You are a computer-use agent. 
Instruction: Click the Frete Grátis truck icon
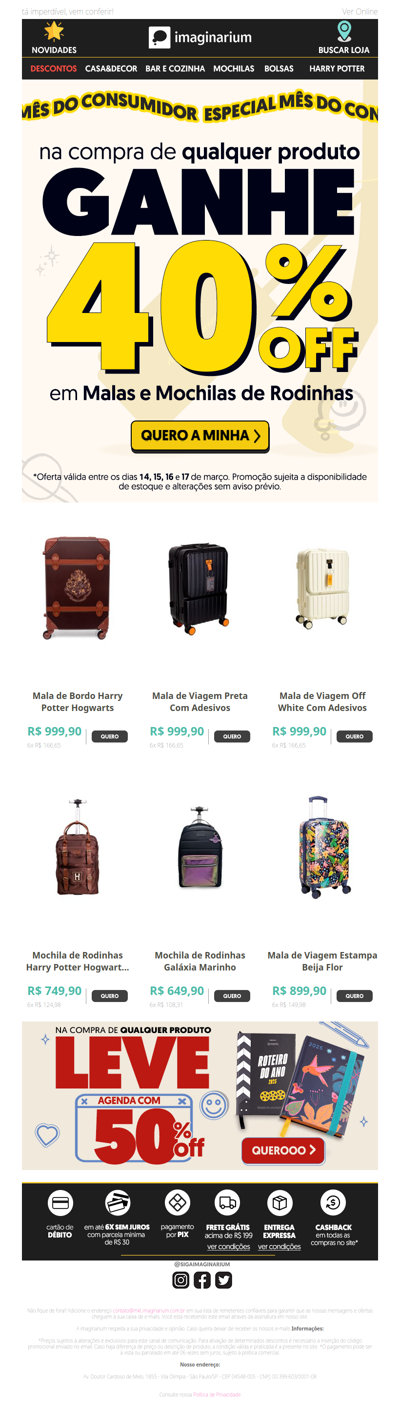point(228,1203)
